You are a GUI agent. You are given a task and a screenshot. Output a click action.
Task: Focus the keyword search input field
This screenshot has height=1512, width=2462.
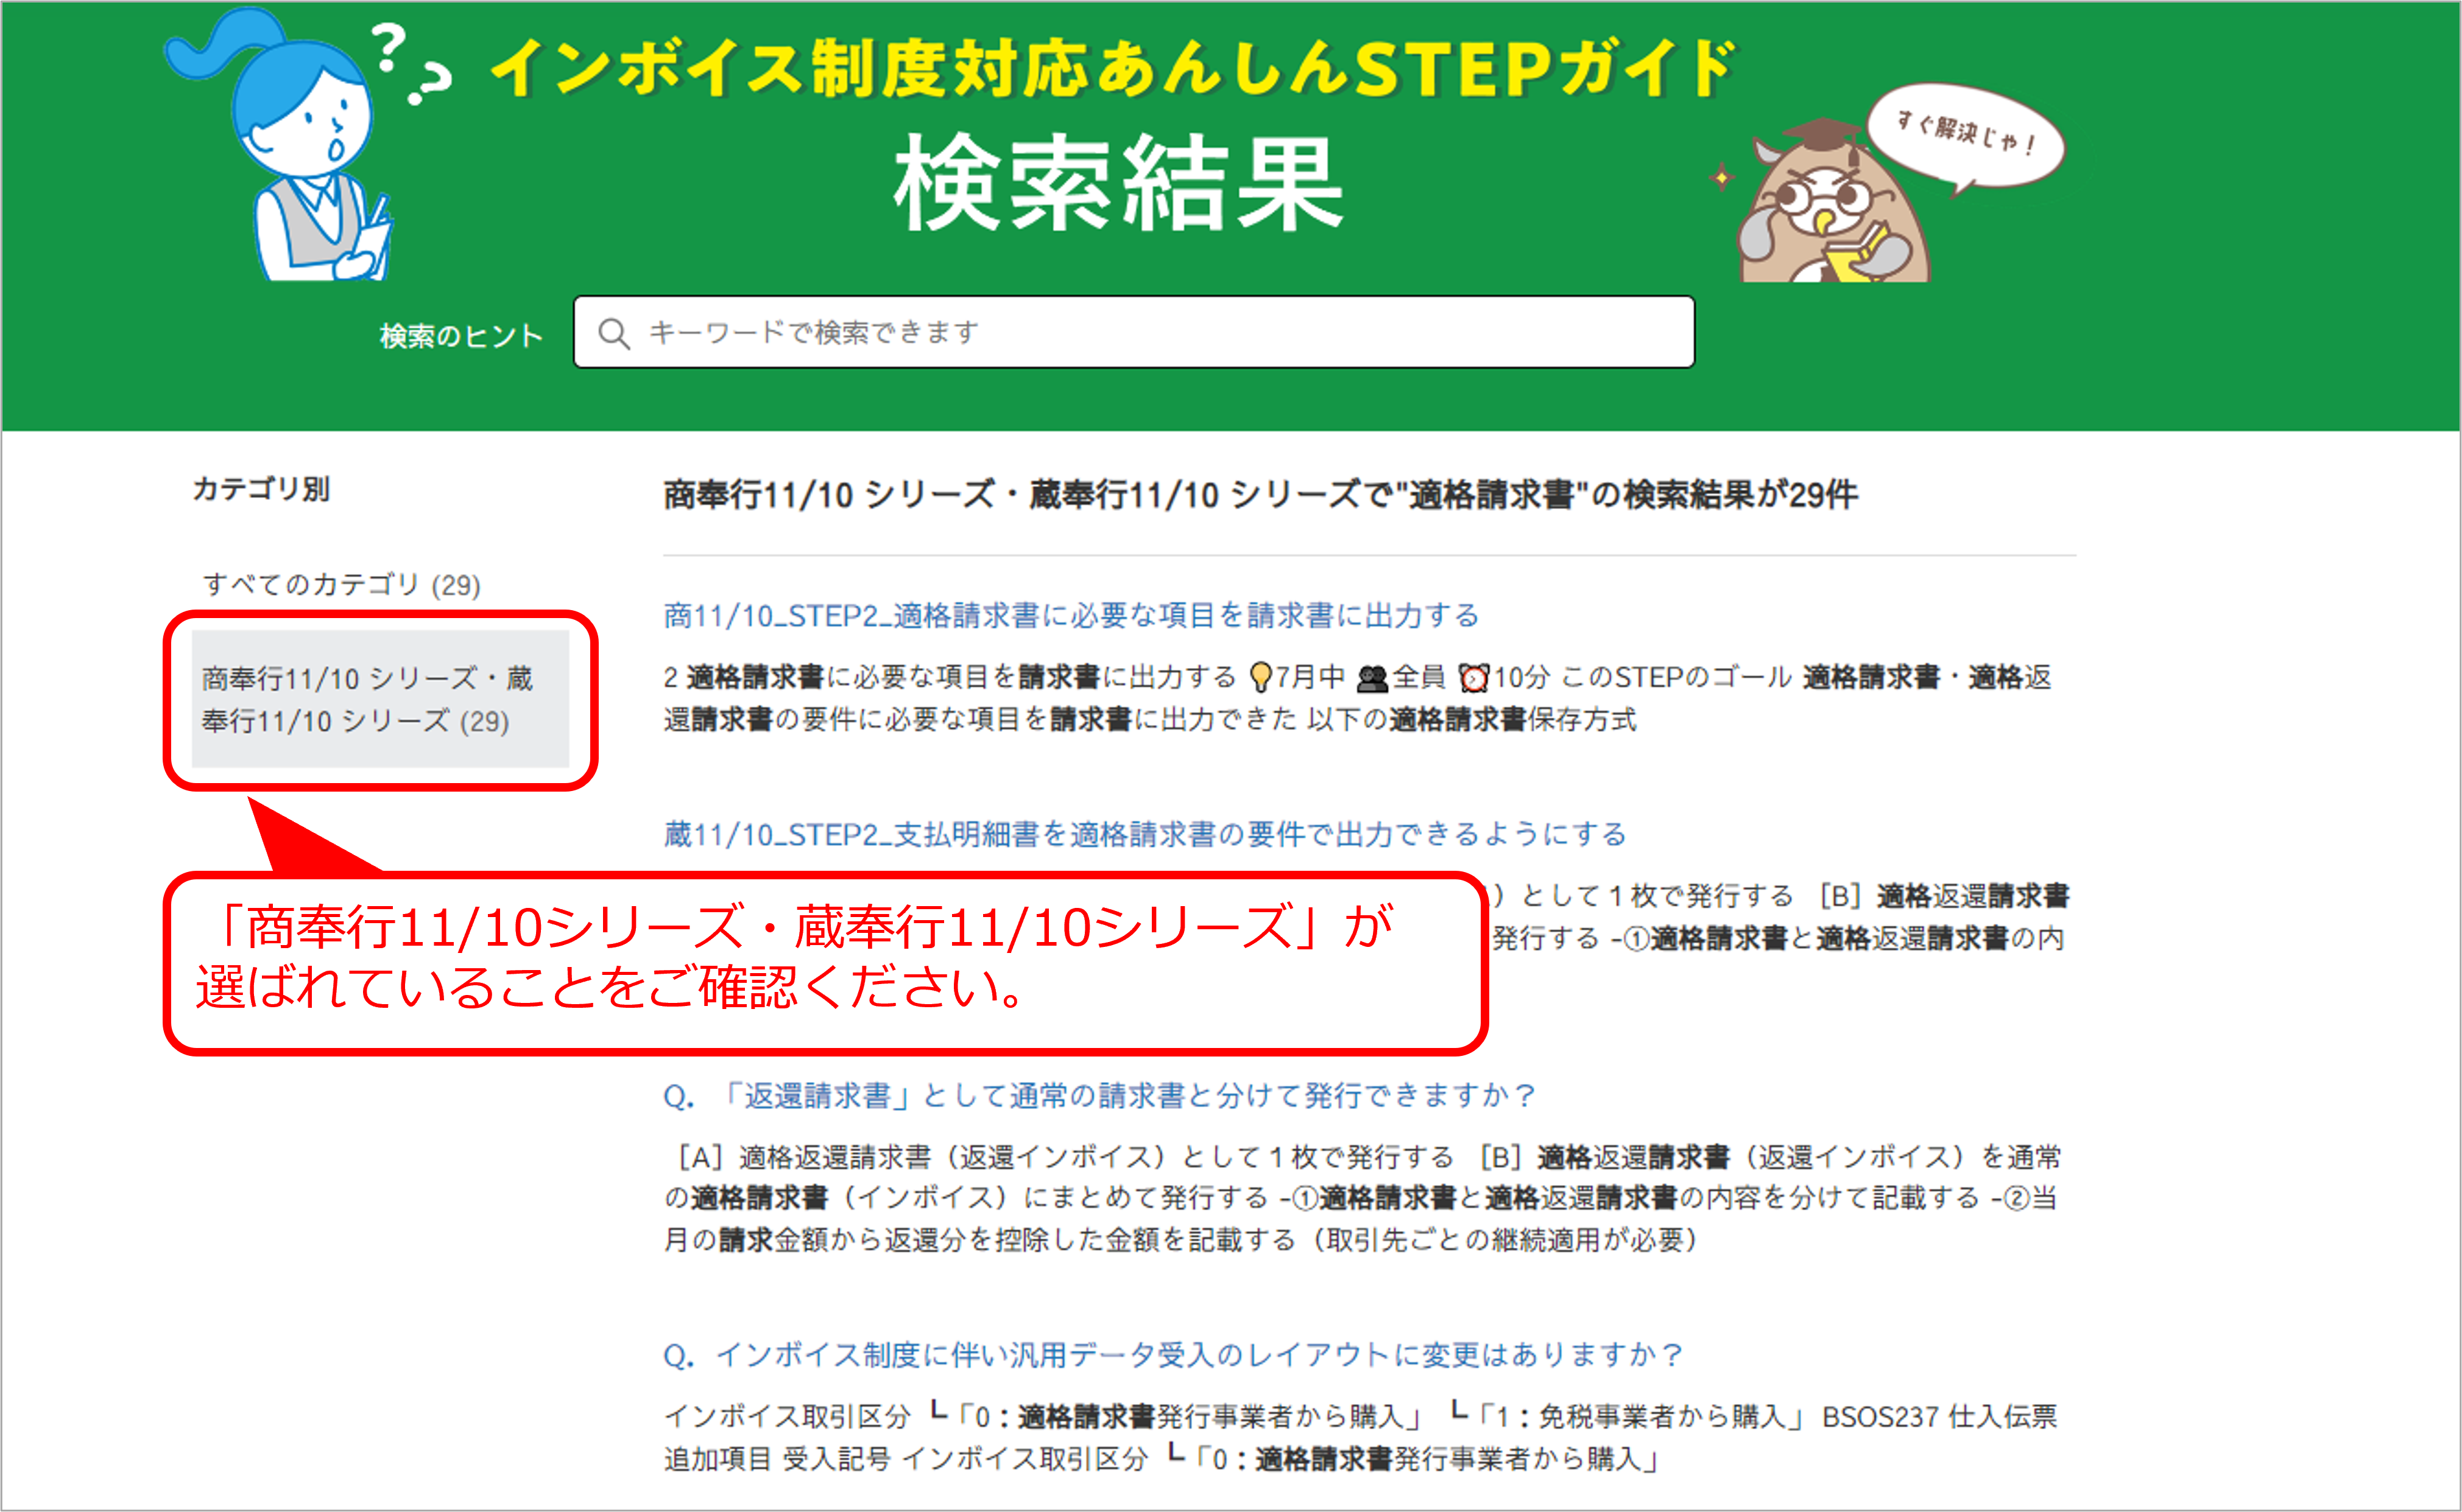[x=1133, y=332]
